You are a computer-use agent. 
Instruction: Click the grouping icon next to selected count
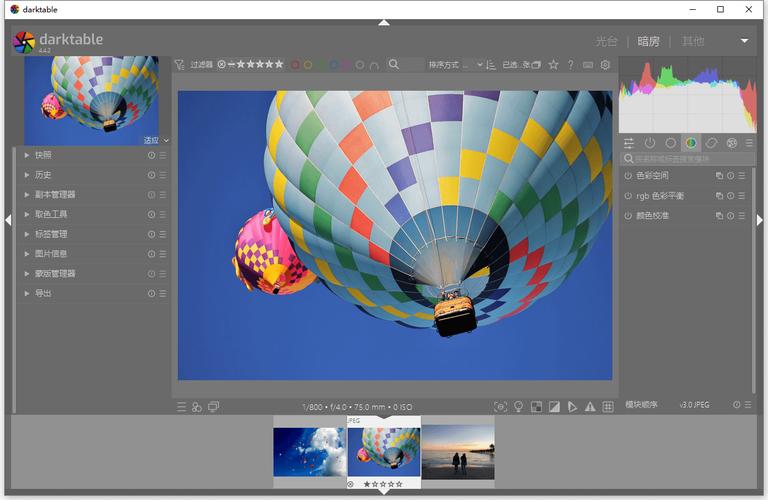(x=536, y=65)
